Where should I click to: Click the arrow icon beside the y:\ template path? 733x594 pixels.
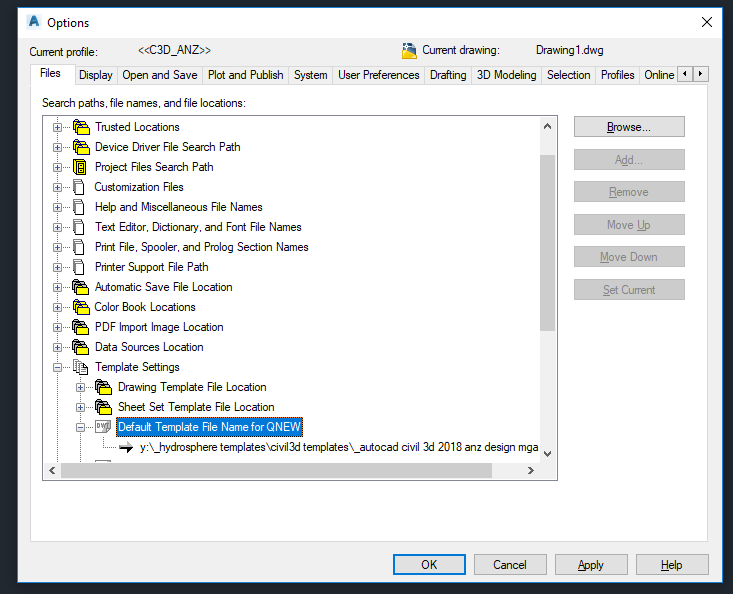[126, 448]
